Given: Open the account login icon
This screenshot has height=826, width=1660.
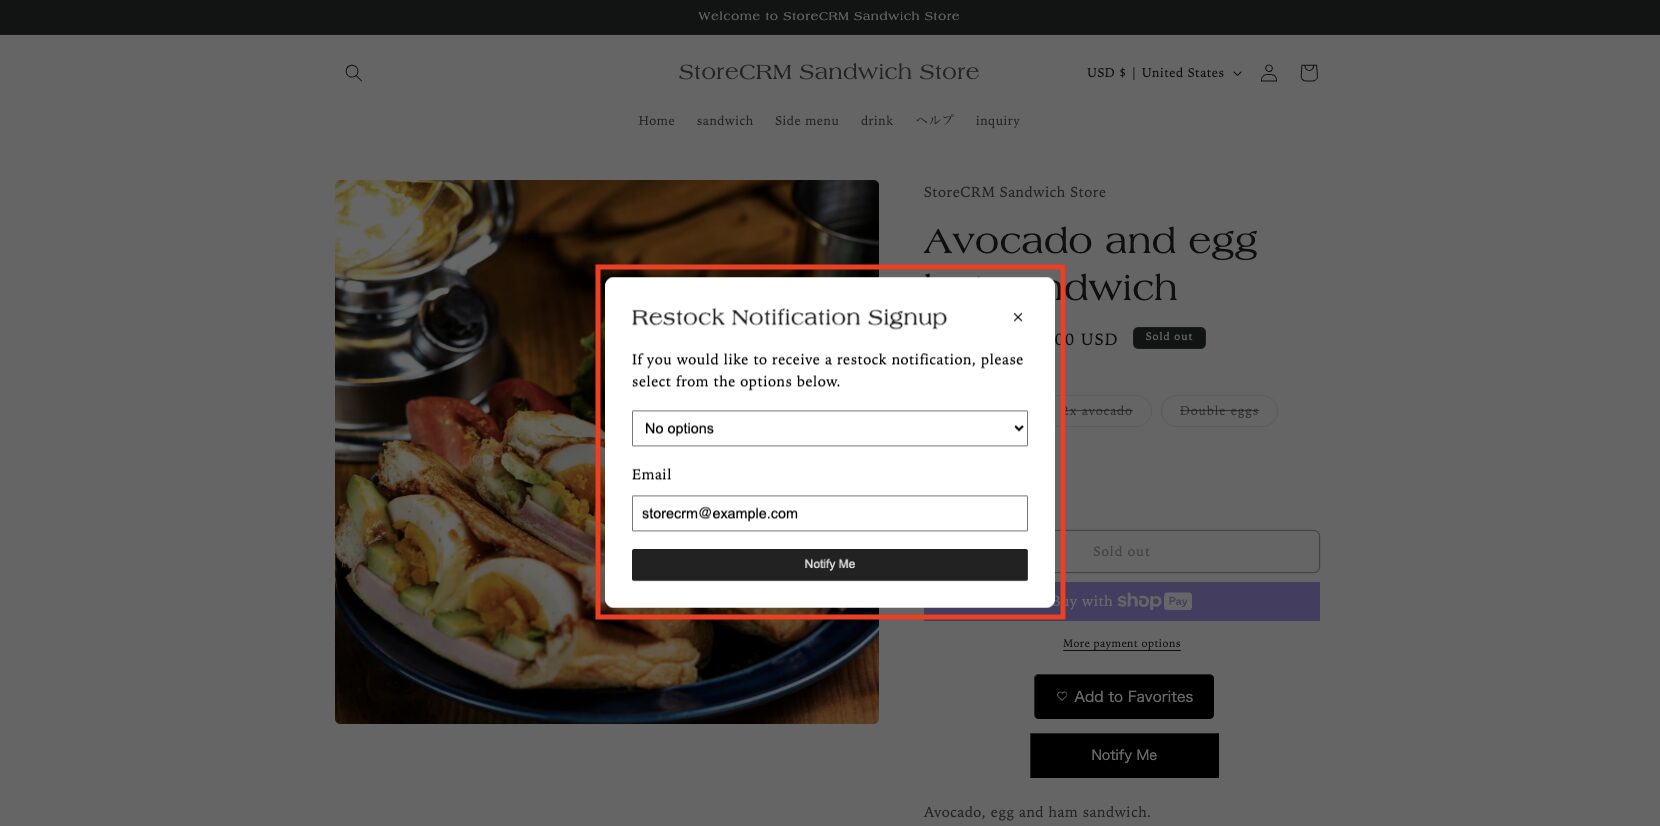Looking at the screenshot, I should [x=1268, y=73].
